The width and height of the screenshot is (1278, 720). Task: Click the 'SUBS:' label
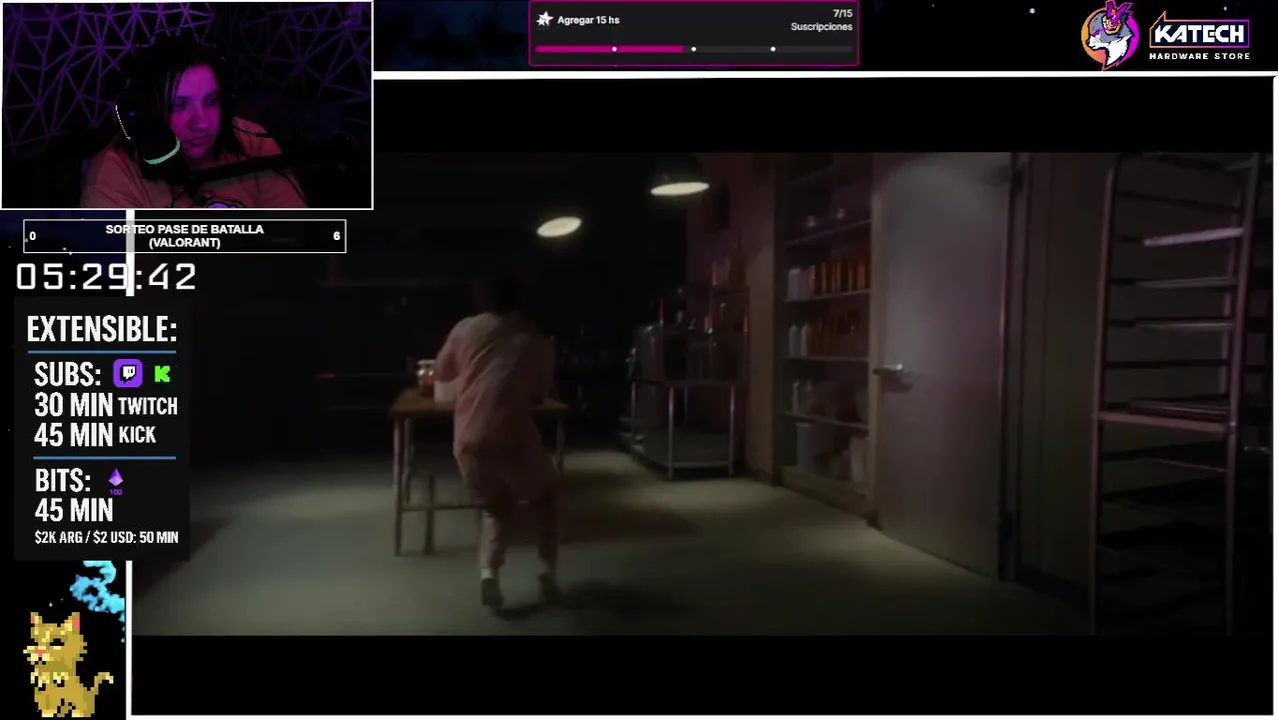68,375
